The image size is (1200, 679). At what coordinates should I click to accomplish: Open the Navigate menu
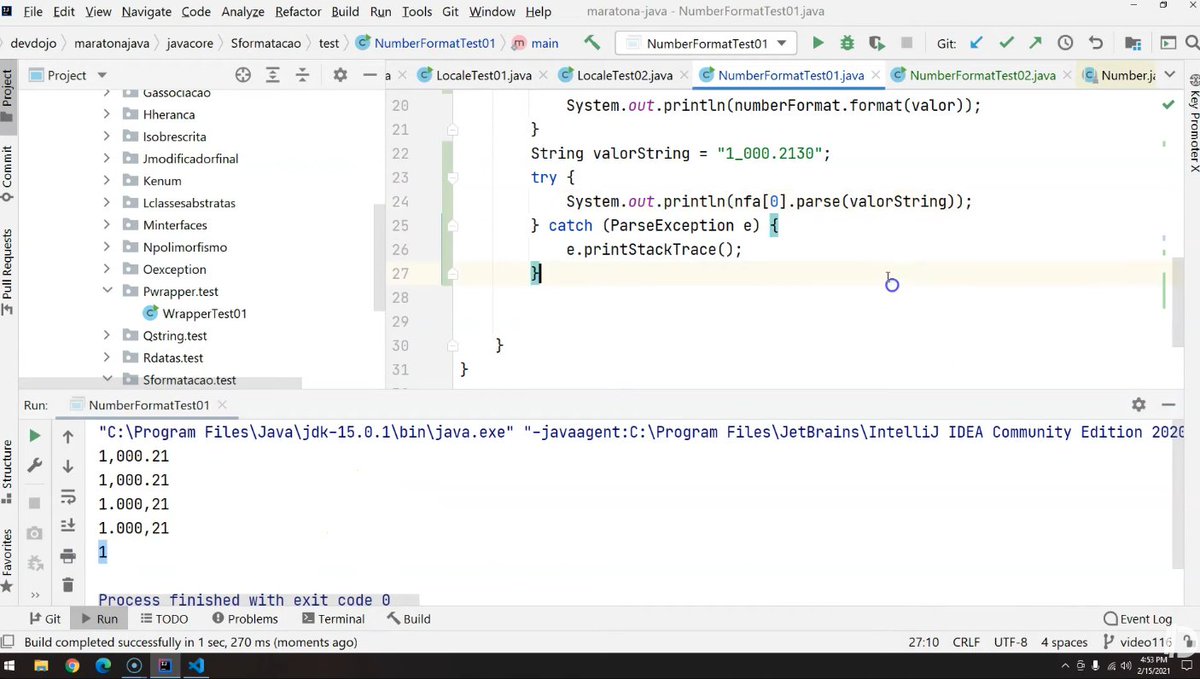click(x=147, y=12)
